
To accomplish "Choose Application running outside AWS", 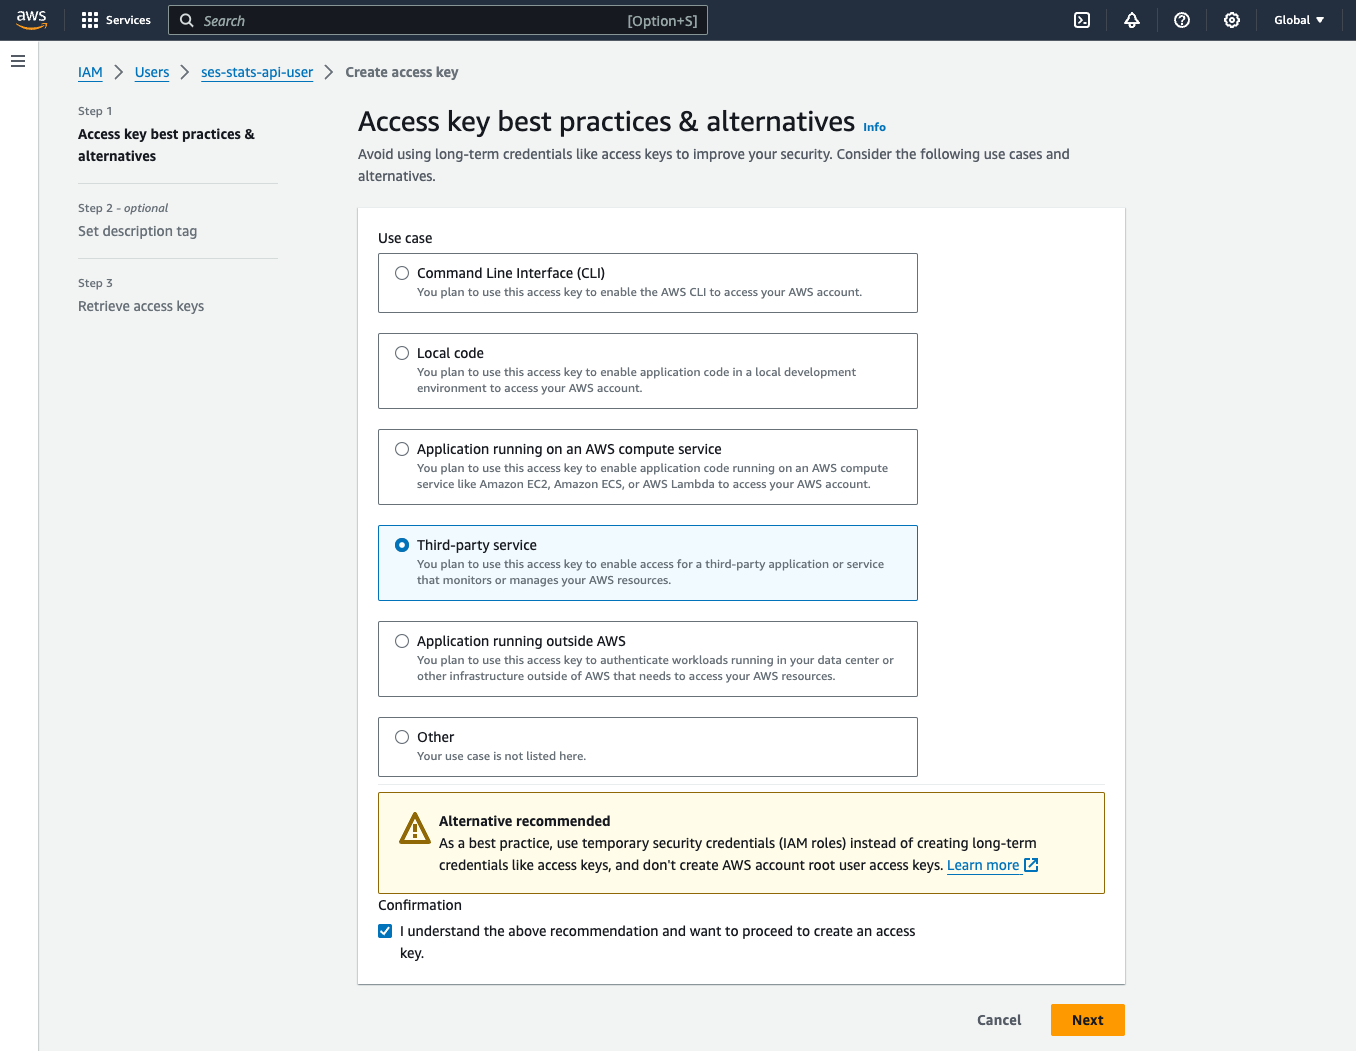I will pos(402,641).
